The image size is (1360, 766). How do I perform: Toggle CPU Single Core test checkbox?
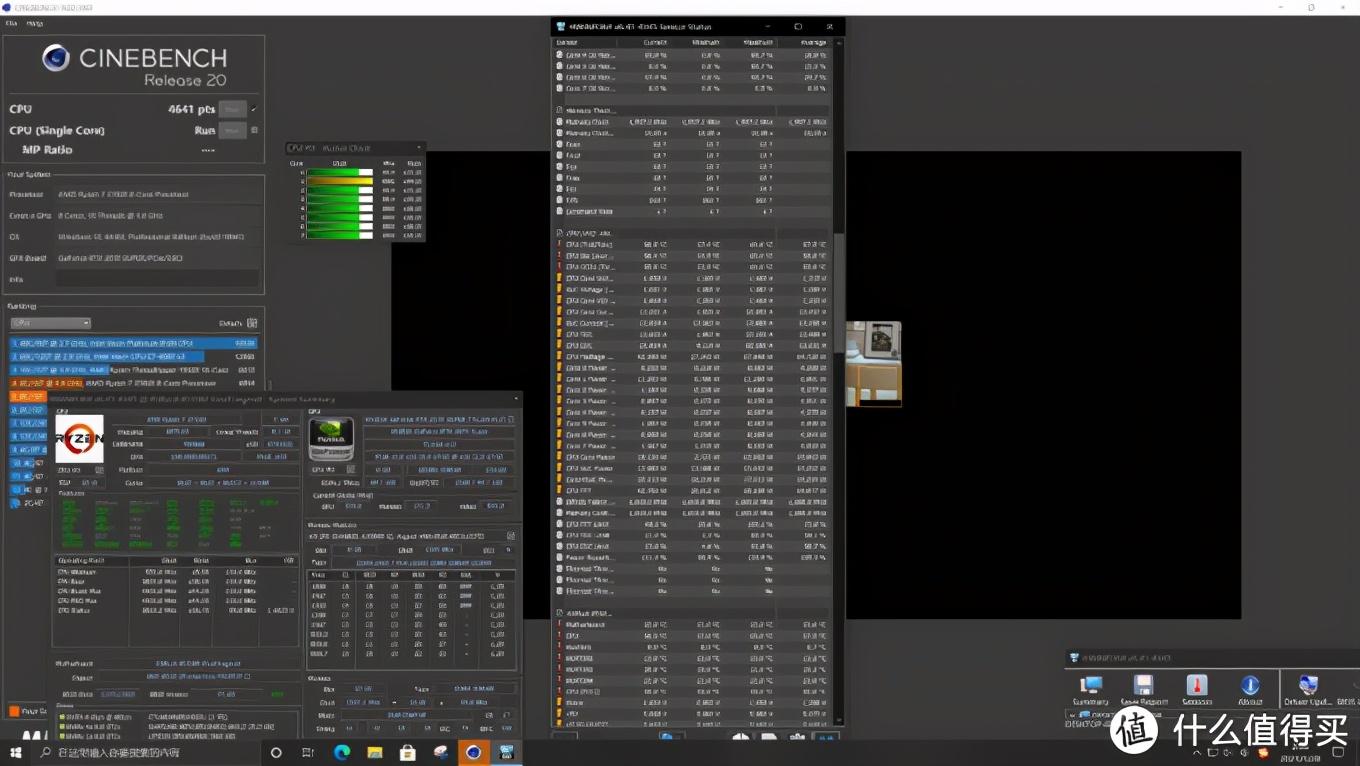(254, 130)
